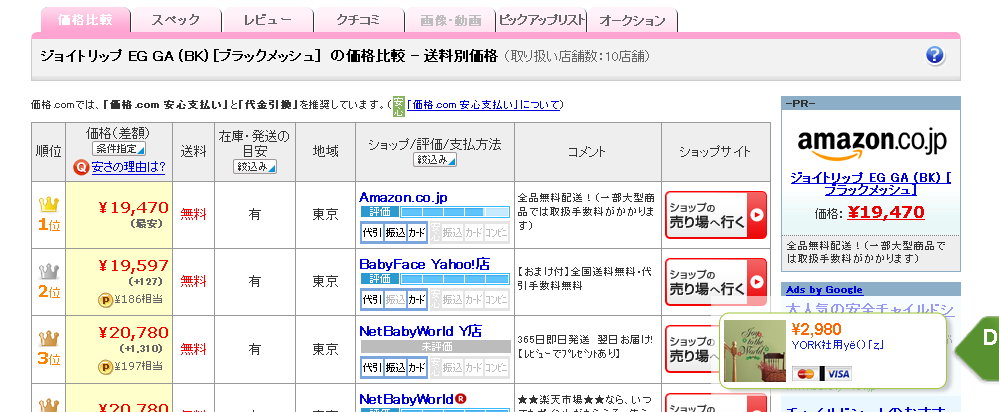Image resolution: width=999 pixels, height=412 pixels.
Task: Click the 無料 shipping cell in the Amazon.co.jp row
Action: 194,214
